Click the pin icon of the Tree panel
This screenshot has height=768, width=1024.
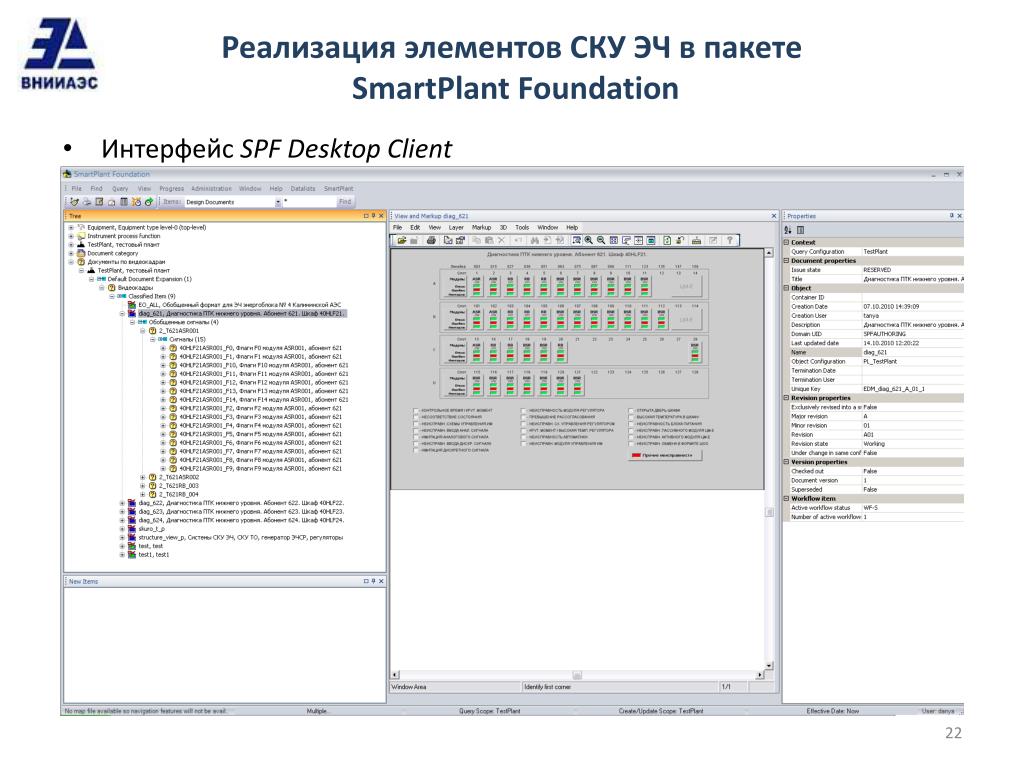coord(373,216)
